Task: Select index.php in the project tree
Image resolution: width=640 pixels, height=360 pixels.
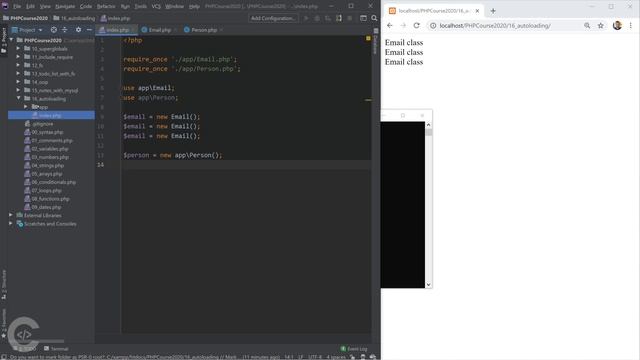Action: point(51,116)
